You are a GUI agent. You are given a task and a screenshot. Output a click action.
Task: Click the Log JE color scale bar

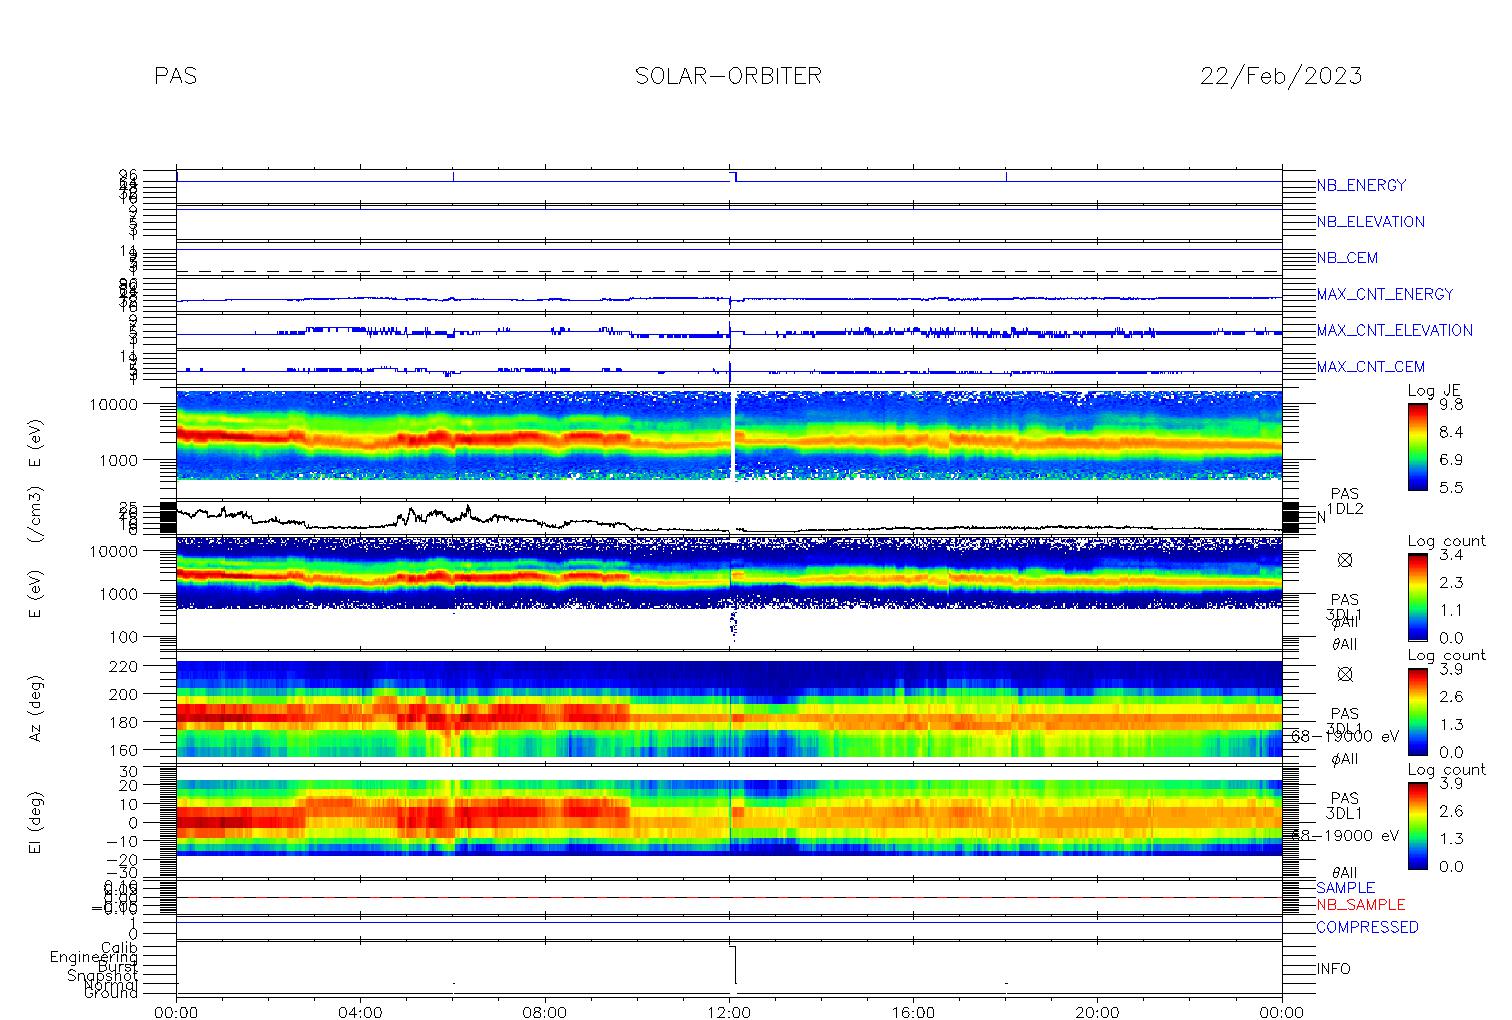[x=1418, y=446]
